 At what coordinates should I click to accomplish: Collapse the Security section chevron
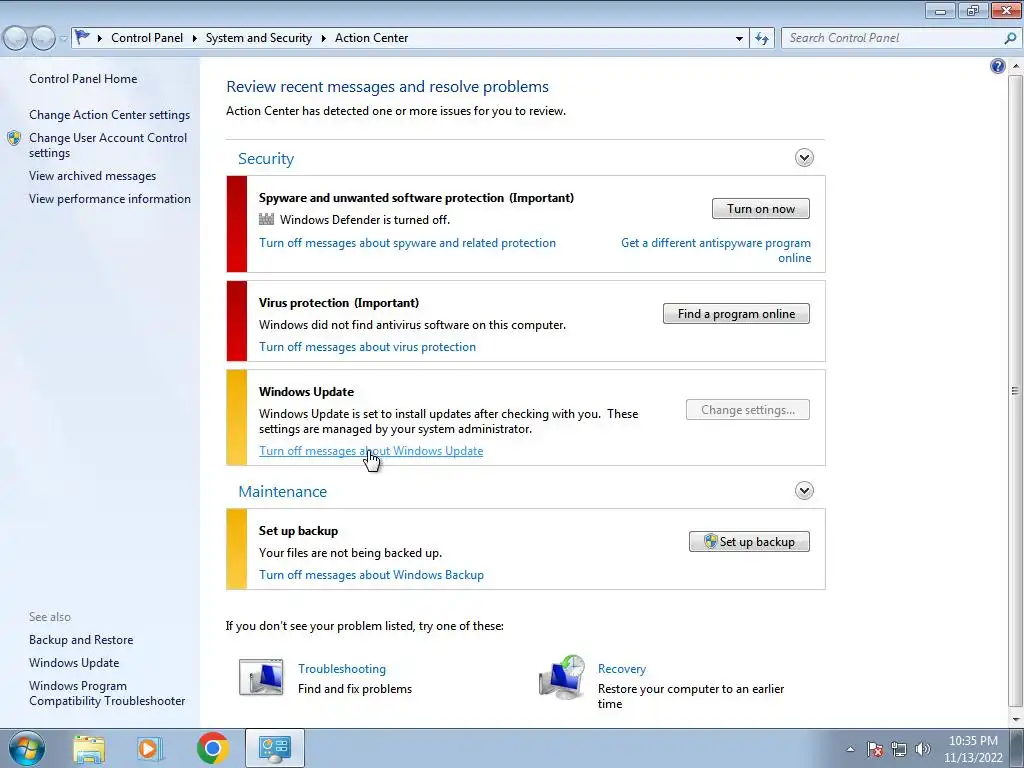click(x=804, y=157)
